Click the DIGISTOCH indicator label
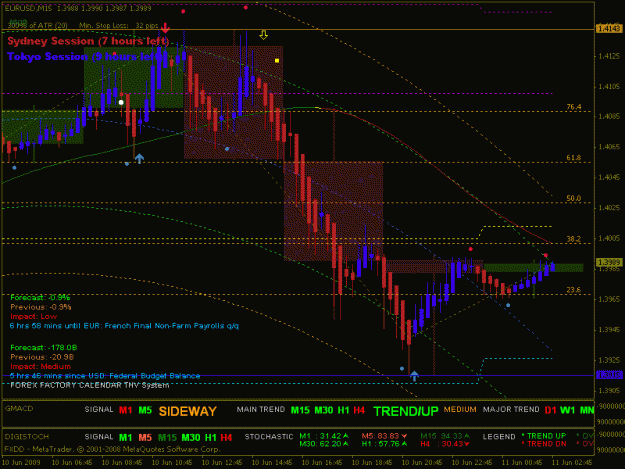This screenshot has width=625, height=469. coord(27,437)
